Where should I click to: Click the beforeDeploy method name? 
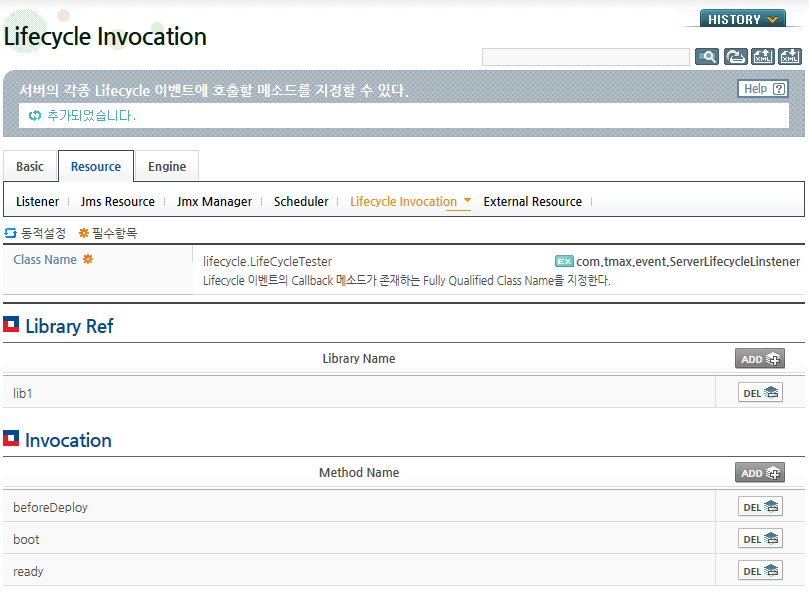50,507
